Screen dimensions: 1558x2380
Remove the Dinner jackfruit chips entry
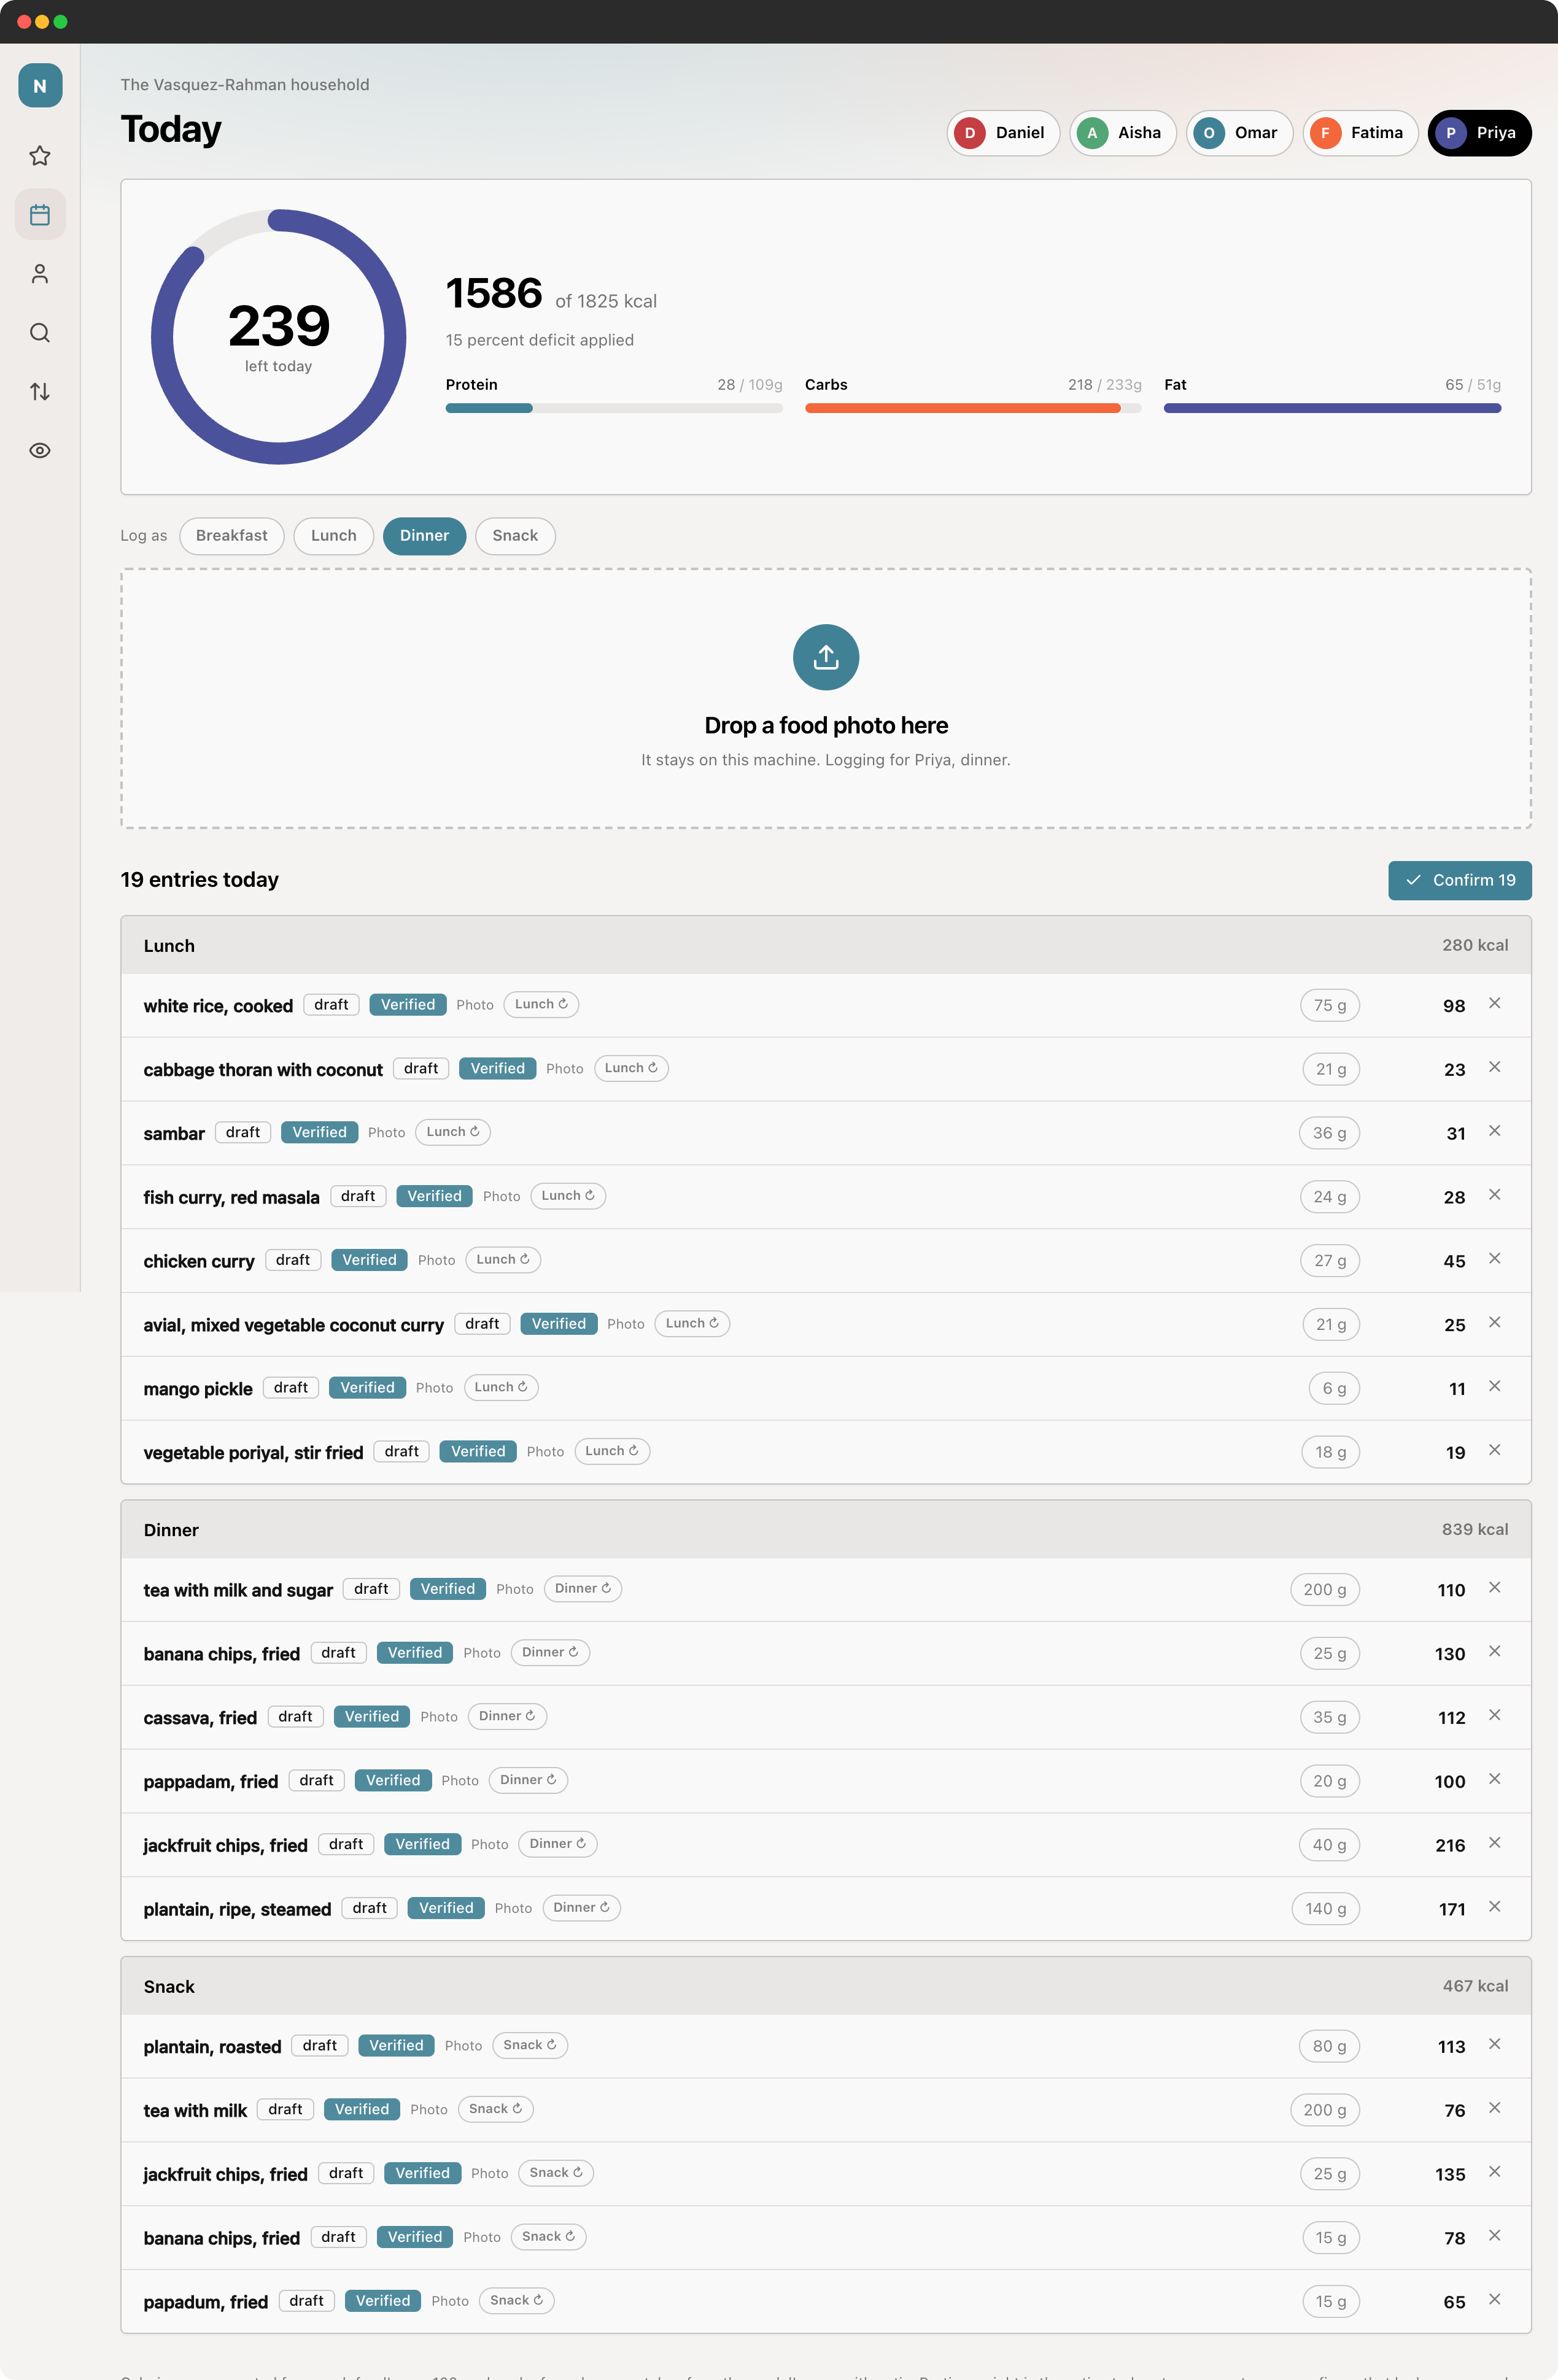pyautogui.click(x=1494, y=1844)
